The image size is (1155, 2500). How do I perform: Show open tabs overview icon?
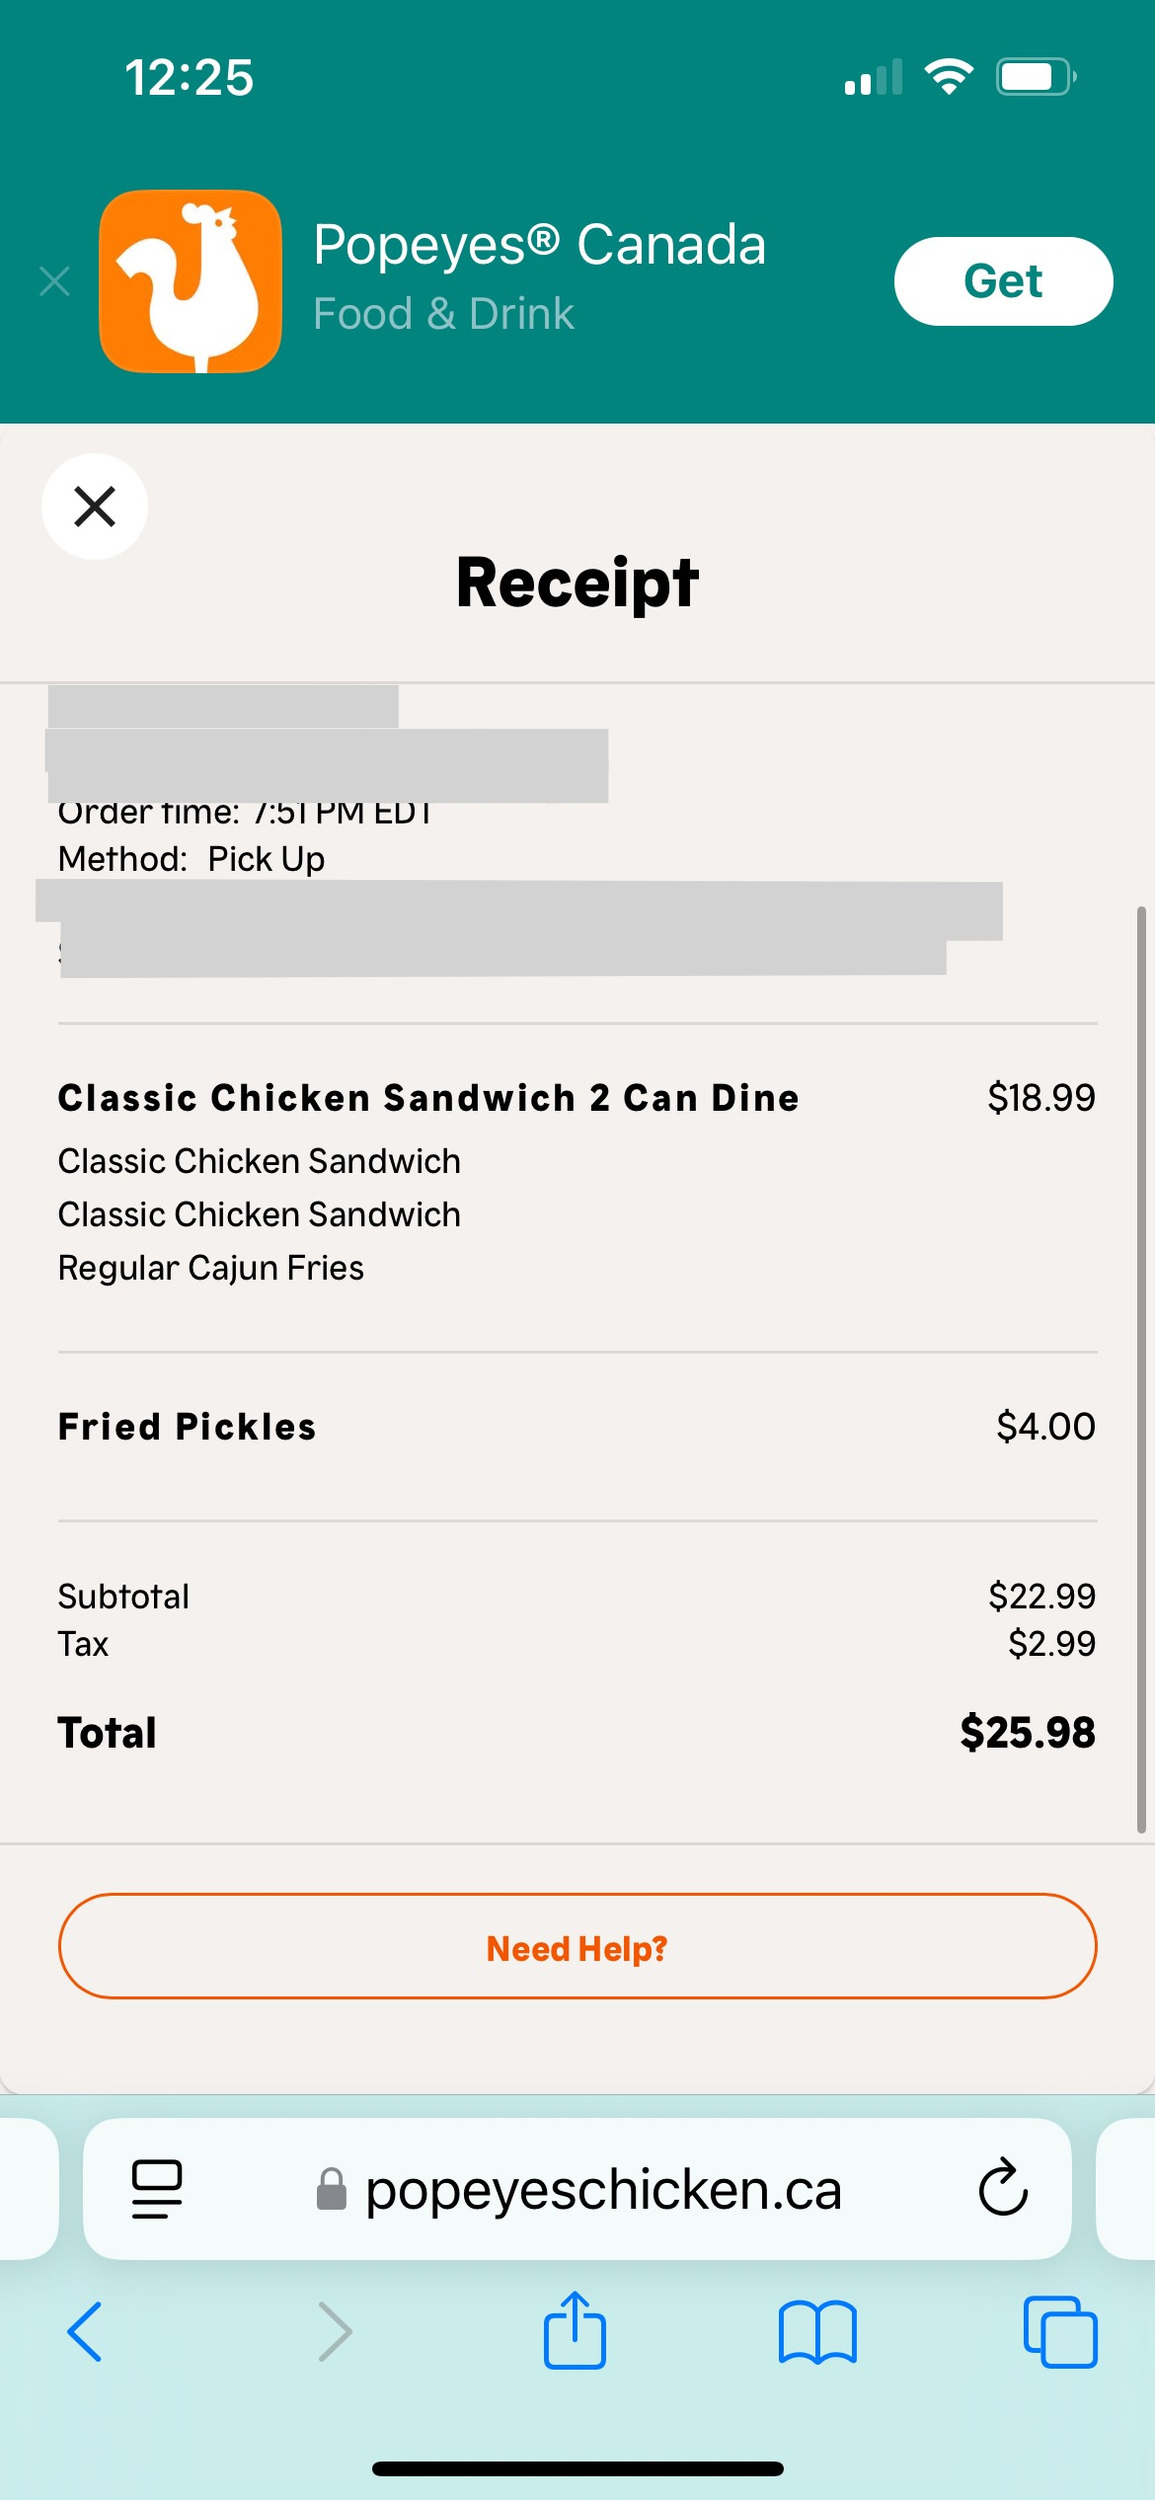[1060, 2332]
